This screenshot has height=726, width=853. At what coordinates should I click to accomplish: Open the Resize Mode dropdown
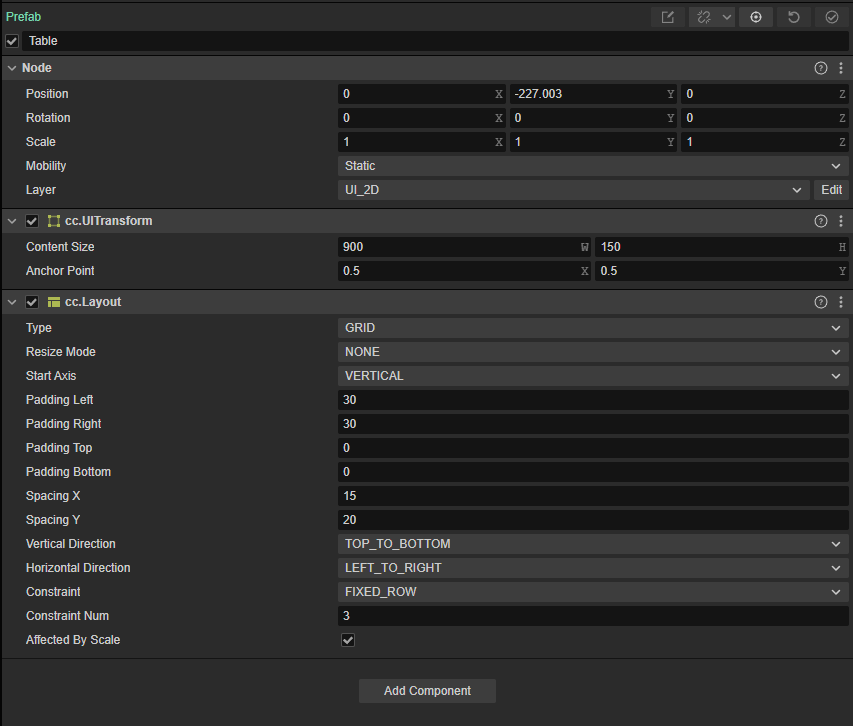(x=593, y=352)
